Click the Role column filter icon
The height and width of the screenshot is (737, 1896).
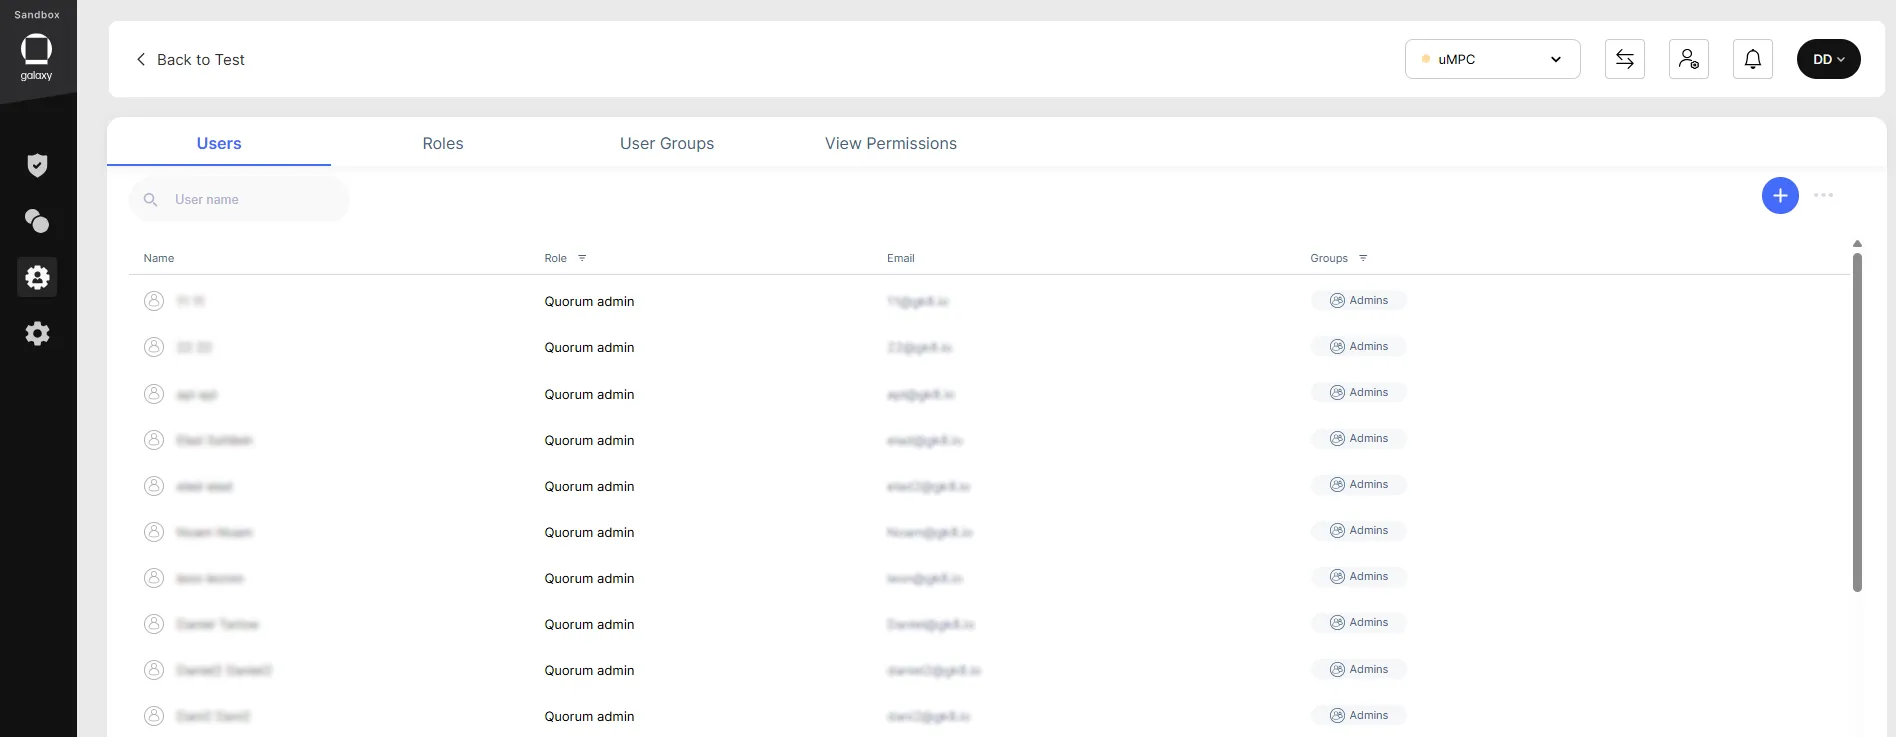pos(582,258)
